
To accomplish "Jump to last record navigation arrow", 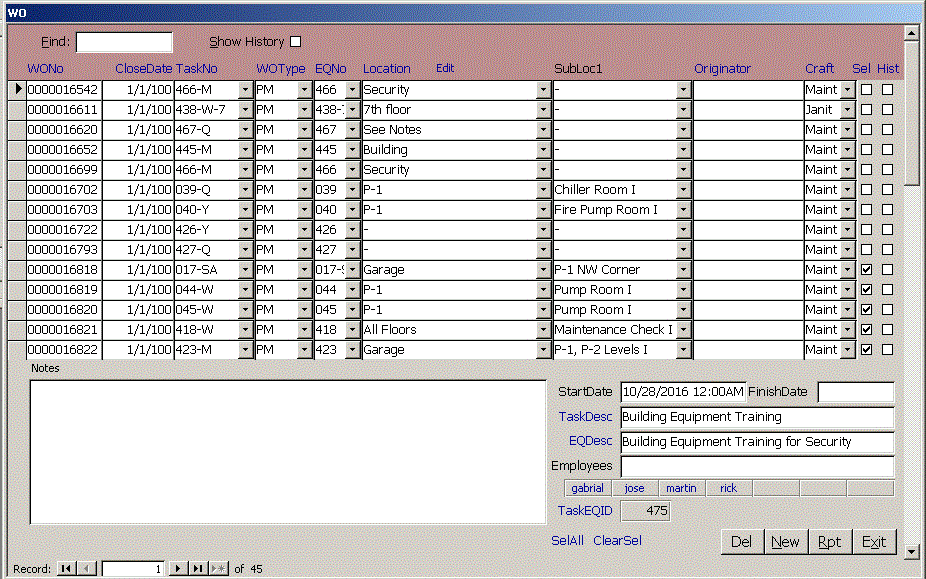I will (x=198, y=568).
